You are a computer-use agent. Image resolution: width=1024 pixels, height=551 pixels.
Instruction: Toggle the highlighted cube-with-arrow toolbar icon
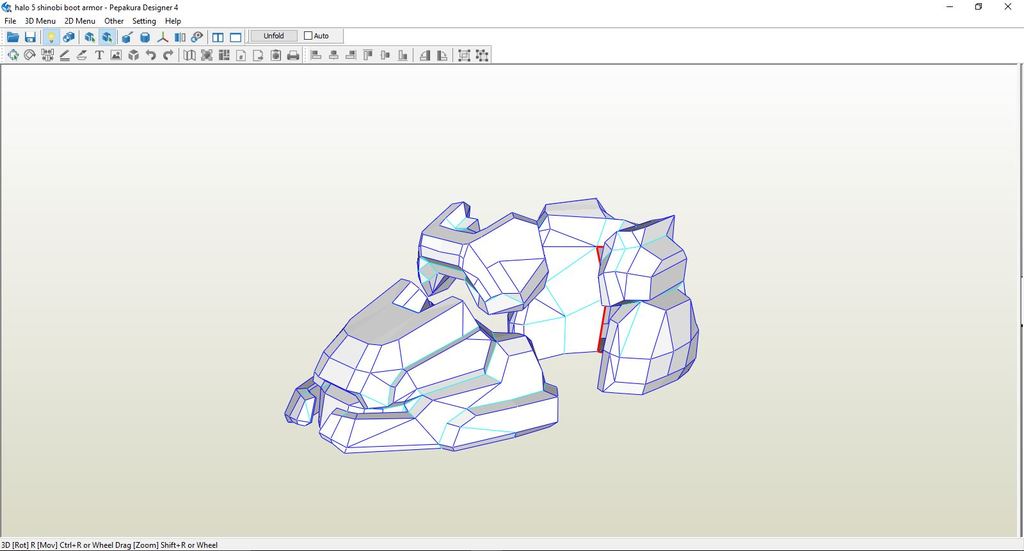(x=107, y=37)
